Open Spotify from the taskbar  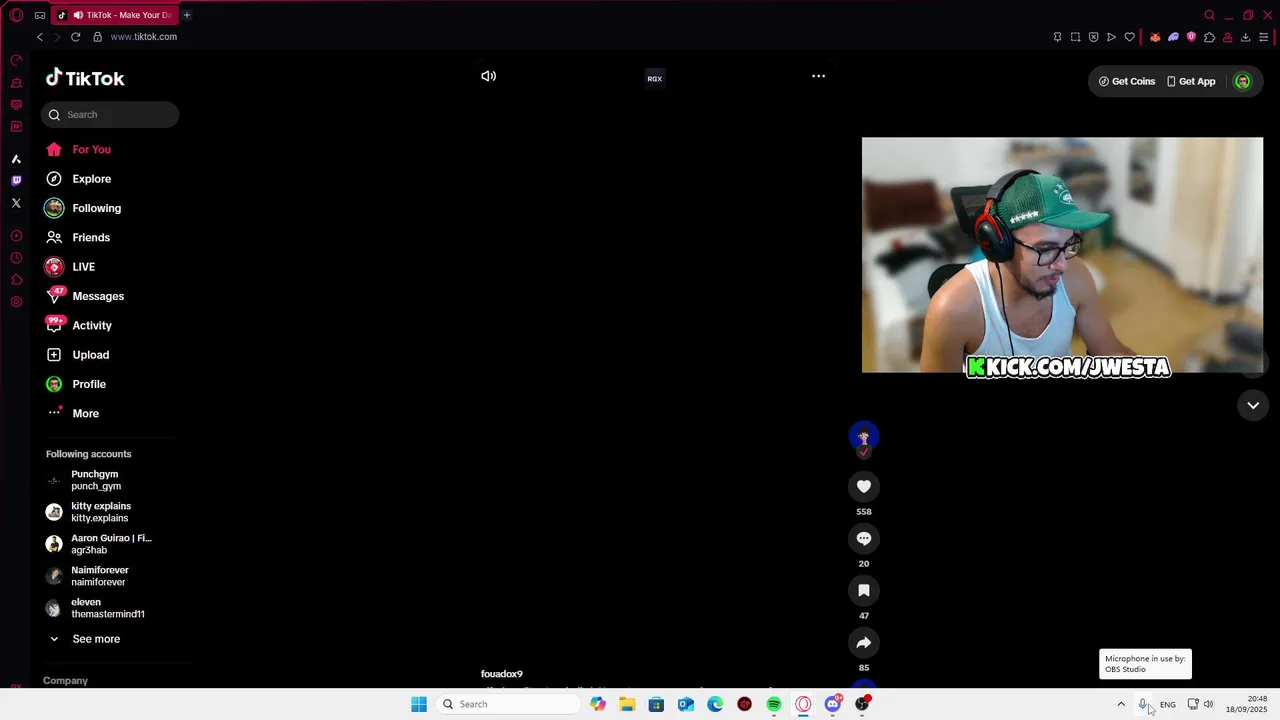coord(774,704)
